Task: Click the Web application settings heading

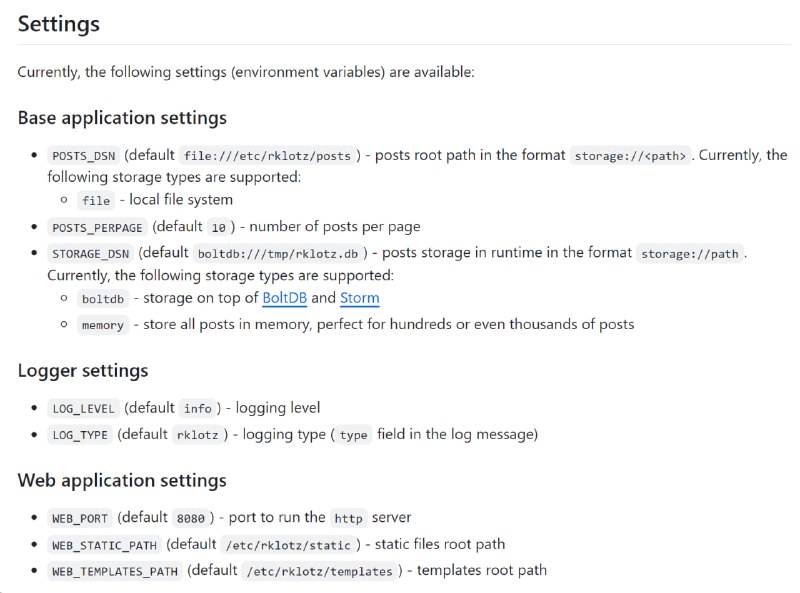Action: pos(122,480)
